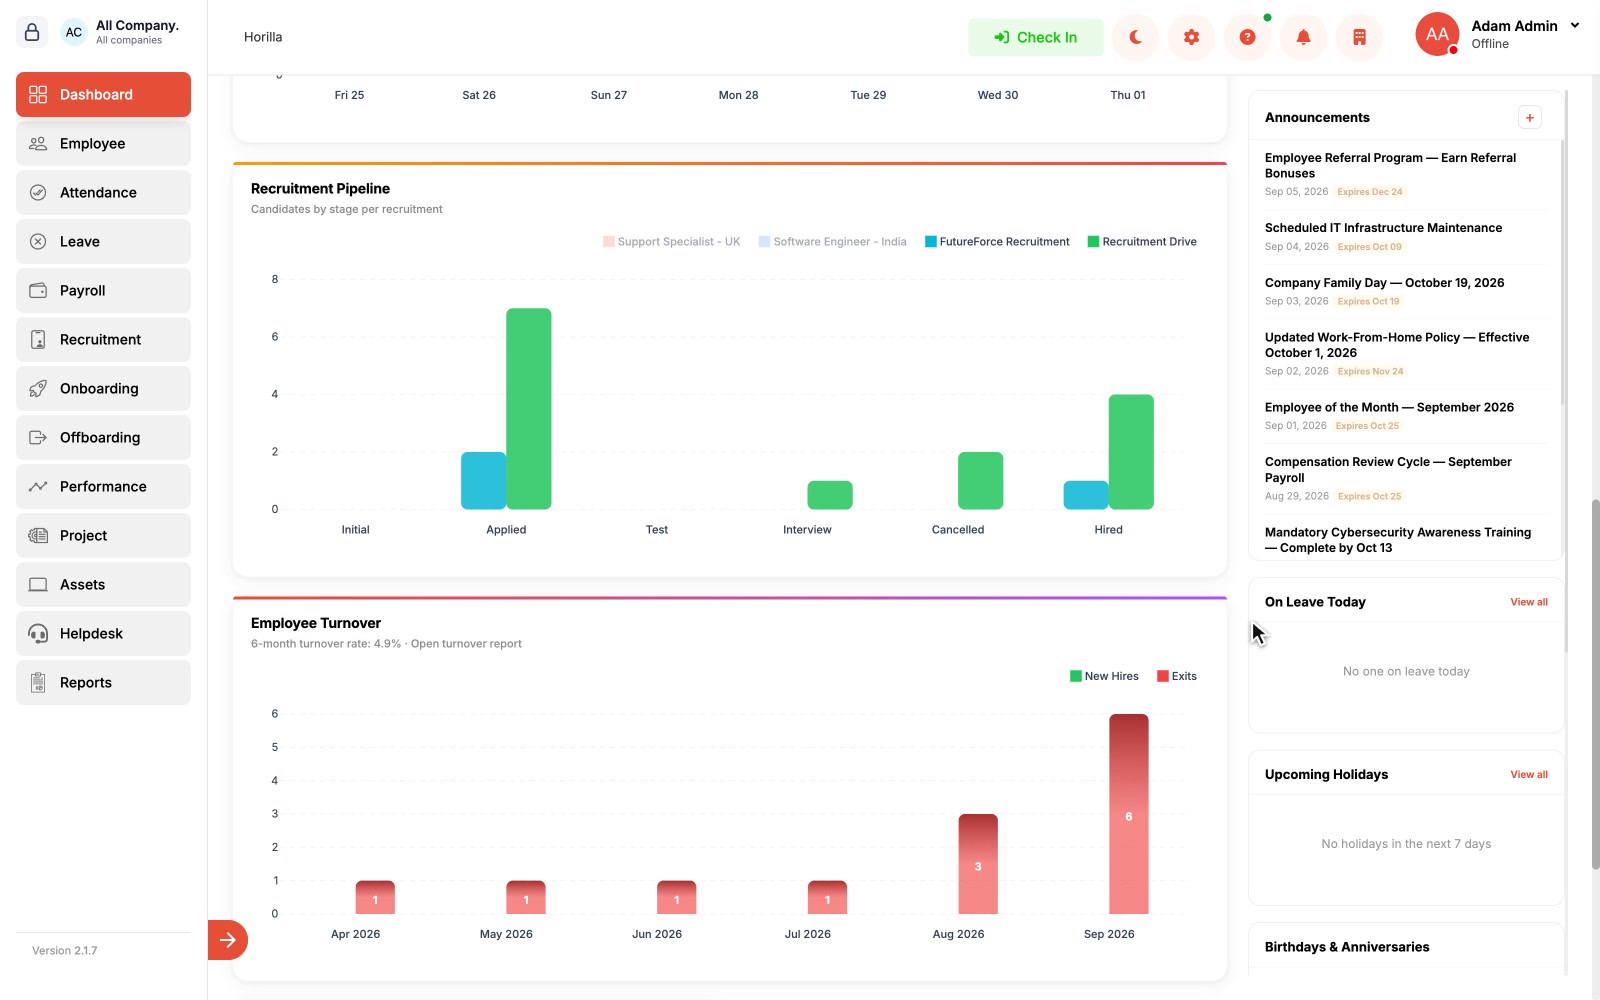Click the red arrow sidebar collapse button
Viewport: 1600px width, 1000px height.
click(227, 940)
